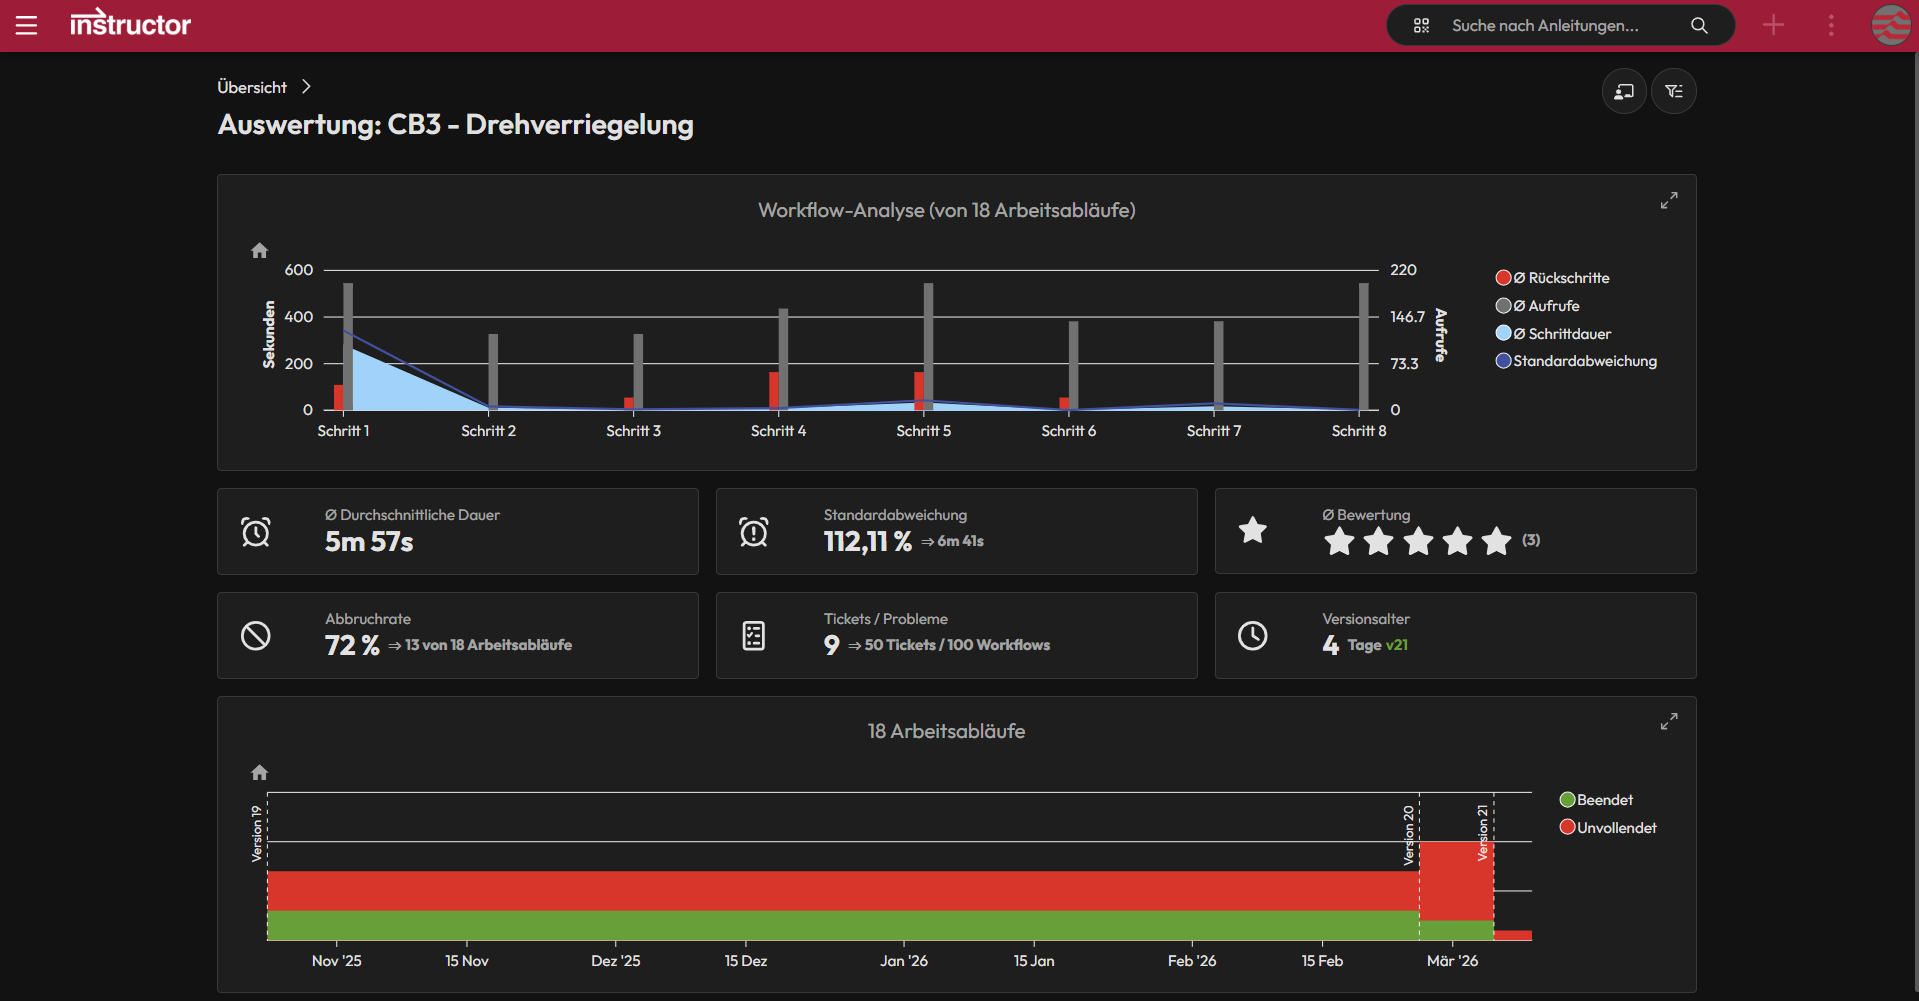Reset the Arbeitsabläufe chart with home icon

259,772
